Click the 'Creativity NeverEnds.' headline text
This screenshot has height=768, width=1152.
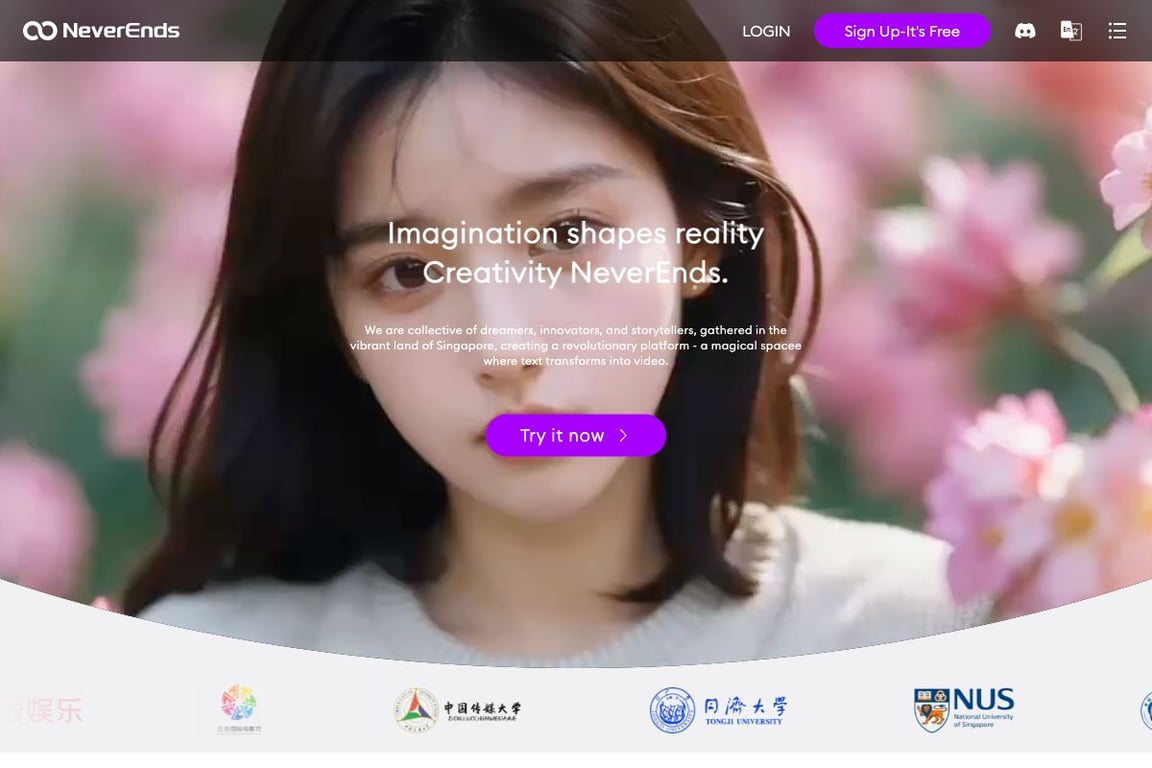(575, 273)
